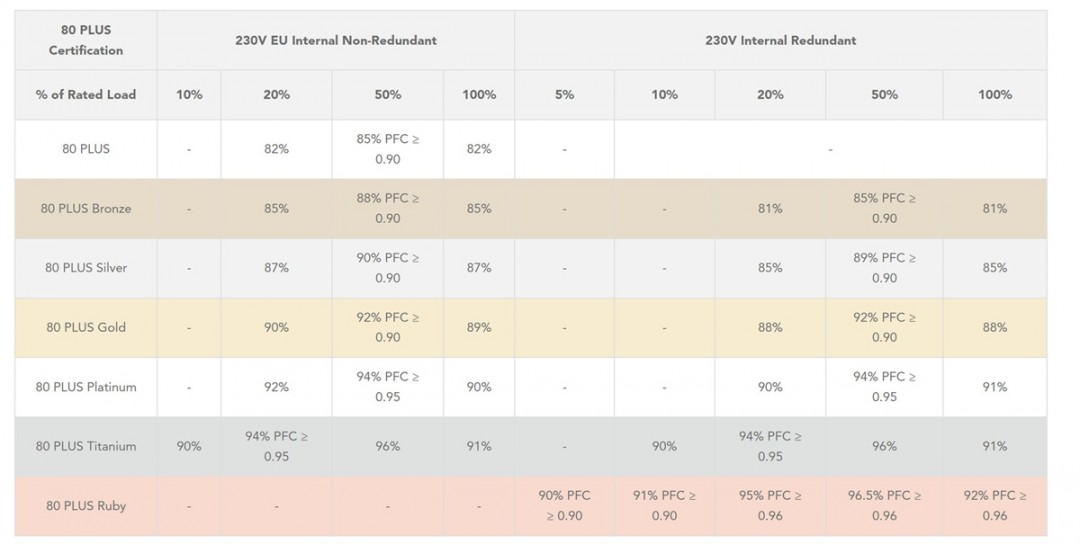Click Ruby row's 90% PFC ≥ 0.90 cell
The height and width of the screenshot is (544, 1080).
pos(564,506)
